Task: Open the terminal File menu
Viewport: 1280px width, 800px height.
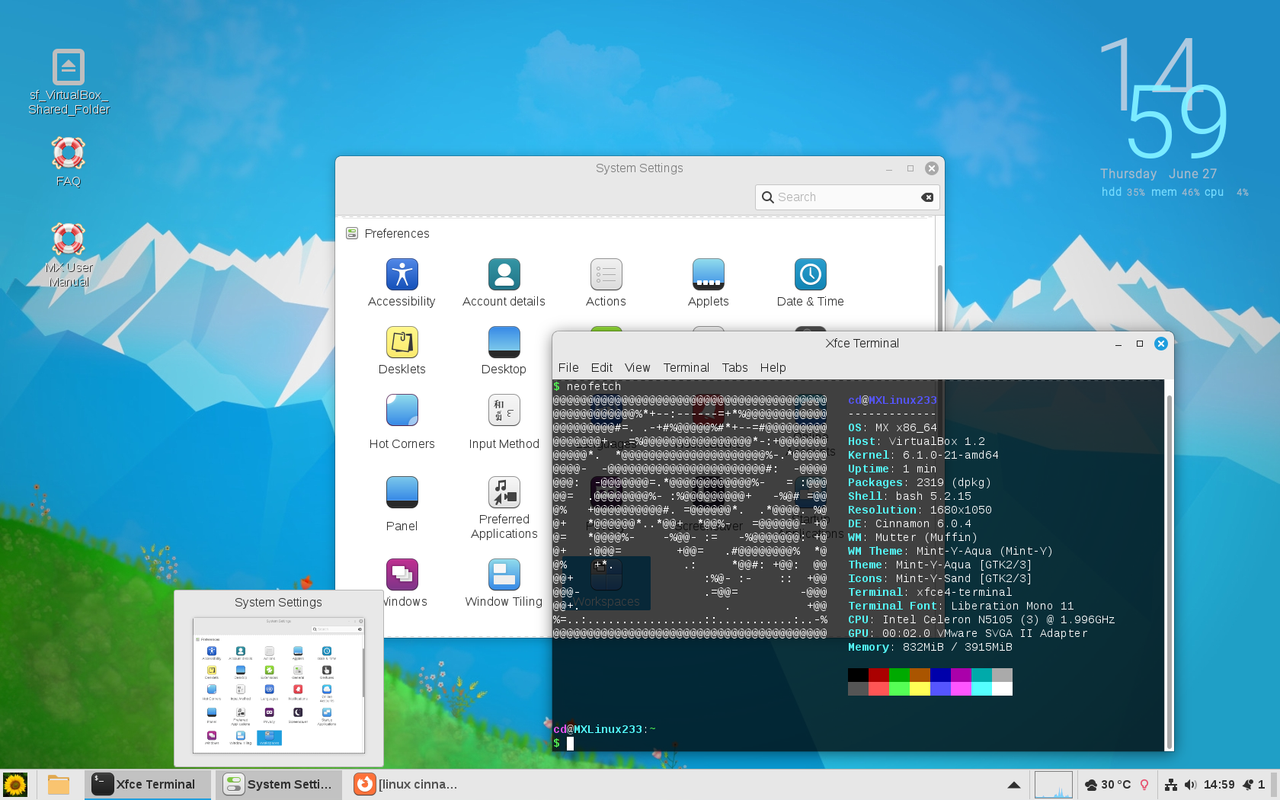Action: click(568, 367)
